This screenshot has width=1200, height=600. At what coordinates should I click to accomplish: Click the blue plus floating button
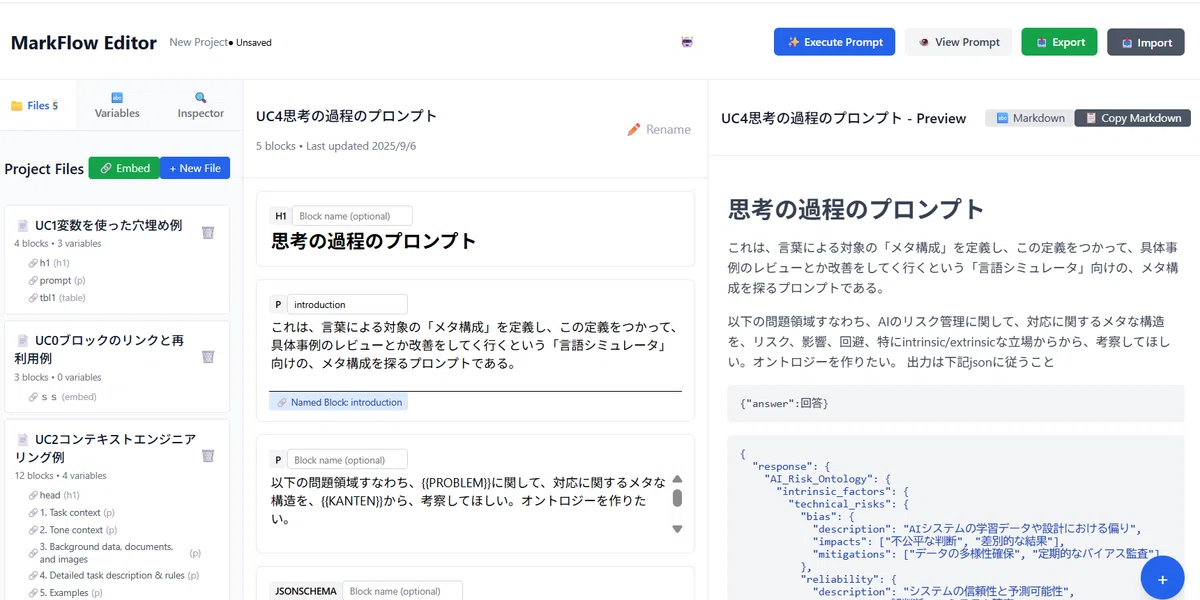1162,578
